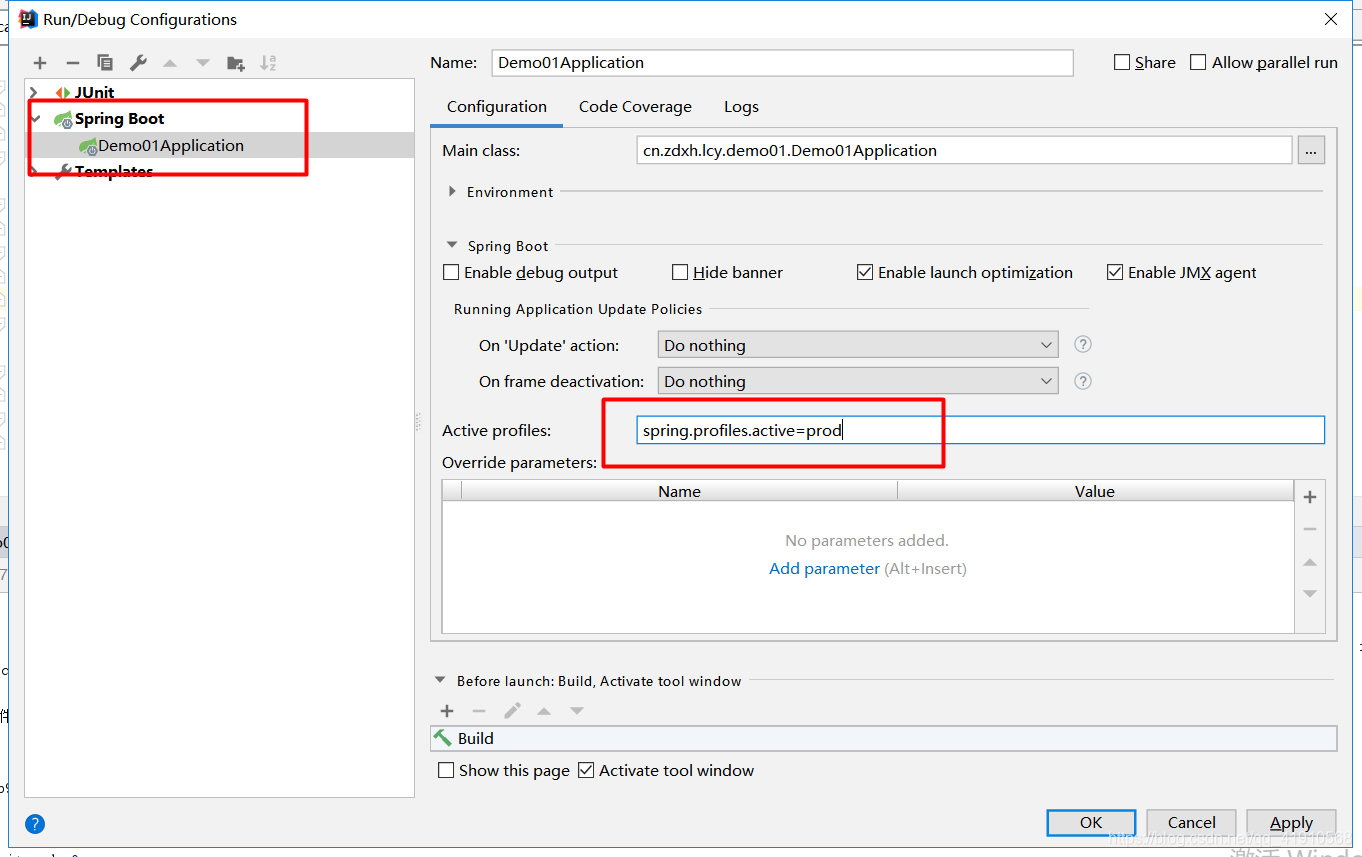Toggle Allow parallel run
Image resolution: width=1362 pixels, height=857 pixels.
pyautogui.click(x=1198, y=62)
